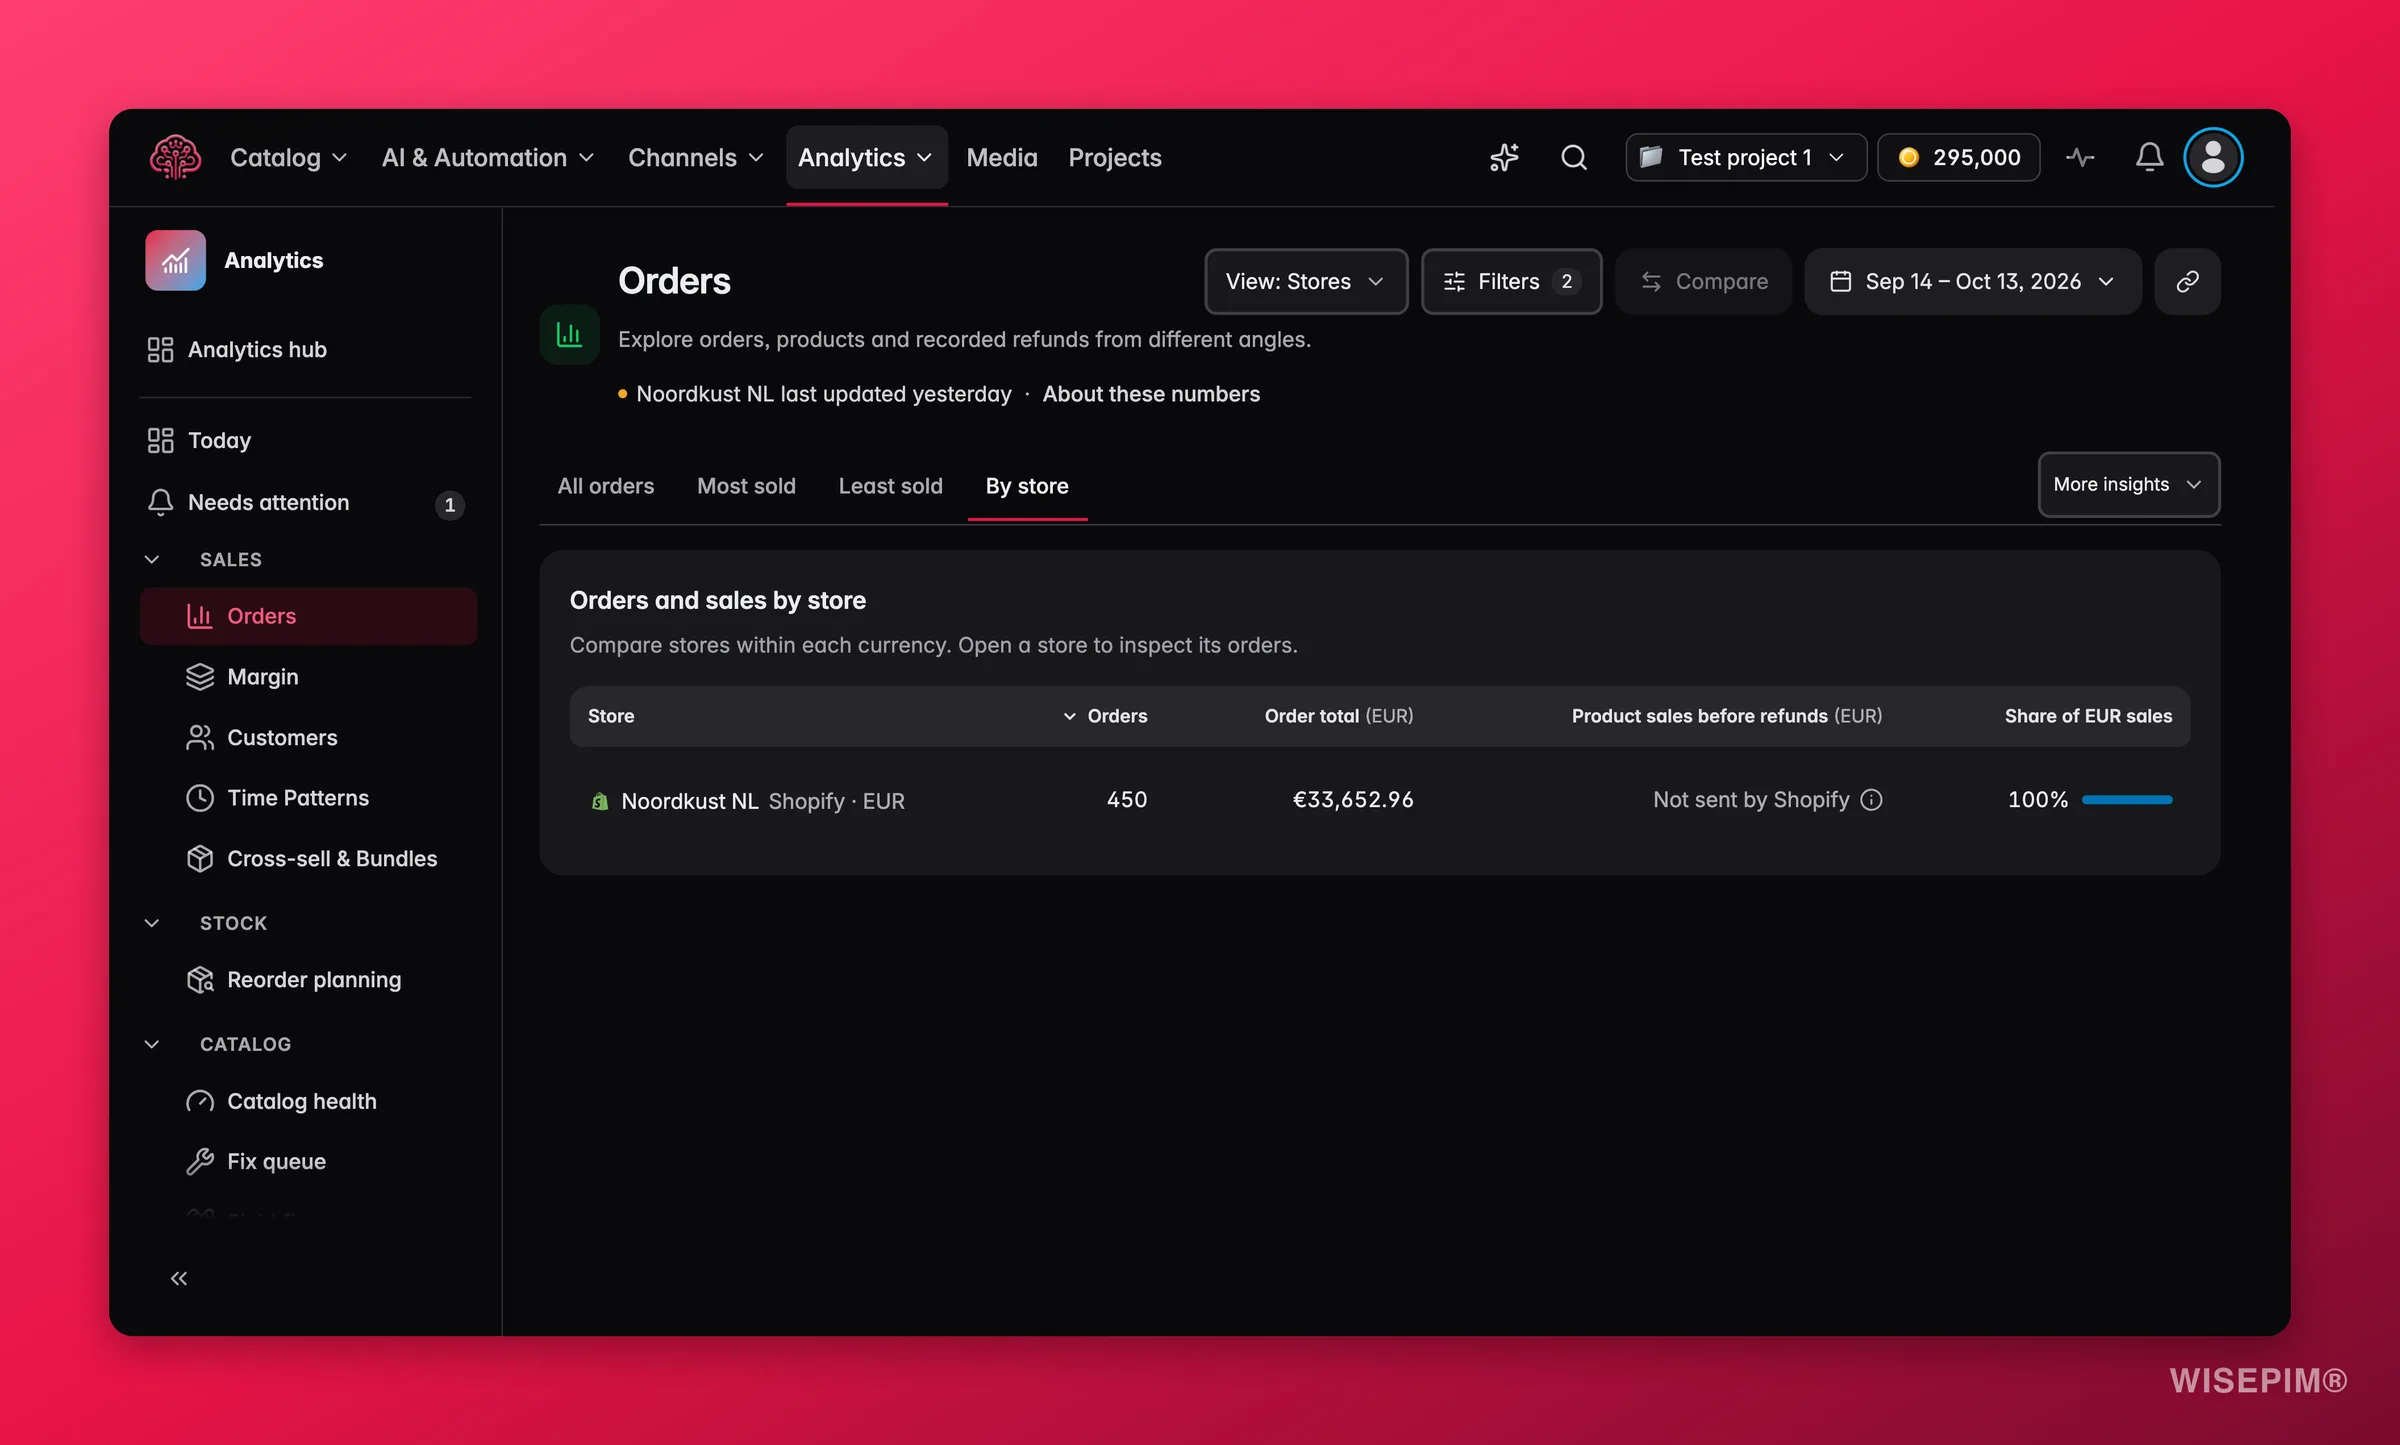
Task: Open the View: Stores dropdown
Action: tap(1306, 281)
